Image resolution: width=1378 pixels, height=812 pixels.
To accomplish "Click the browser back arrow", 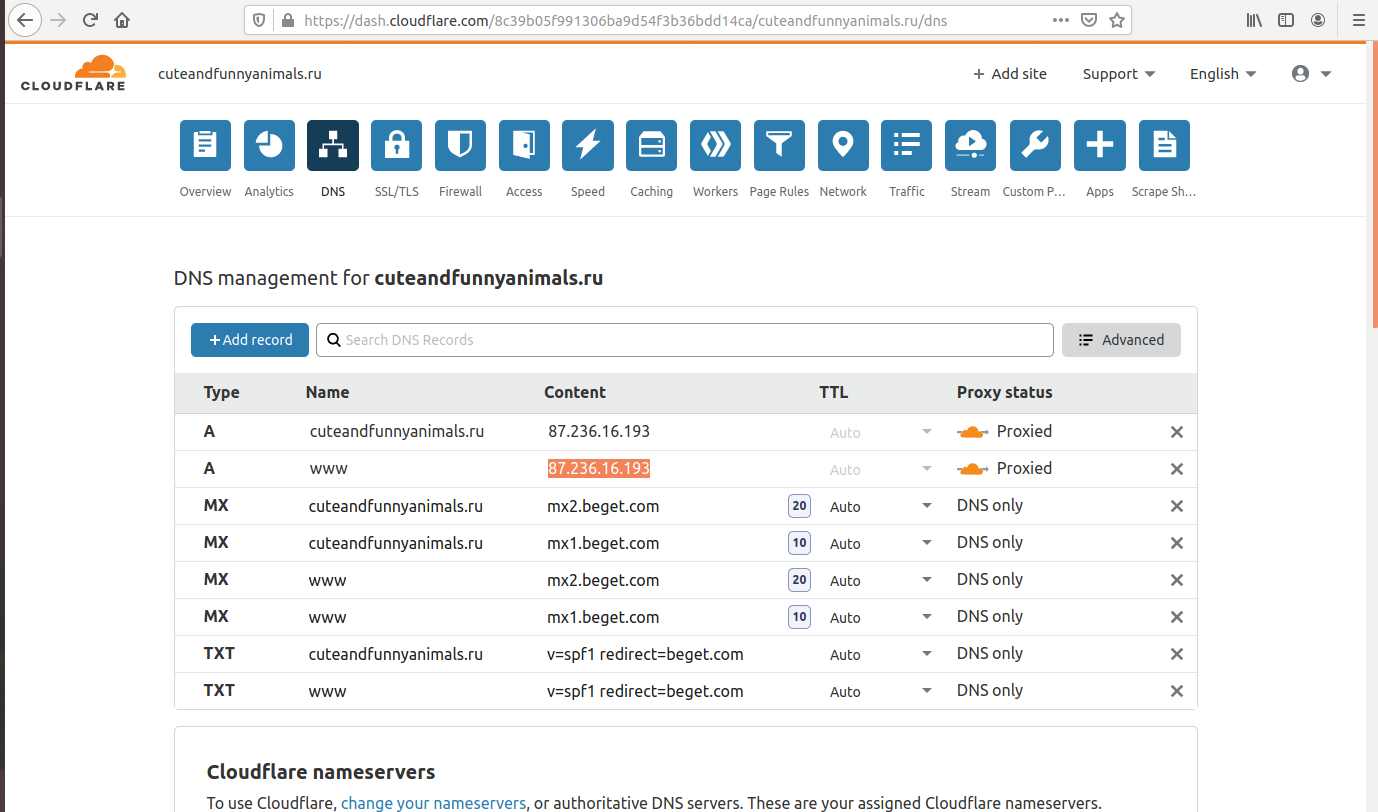I will (x=25, y=19).
